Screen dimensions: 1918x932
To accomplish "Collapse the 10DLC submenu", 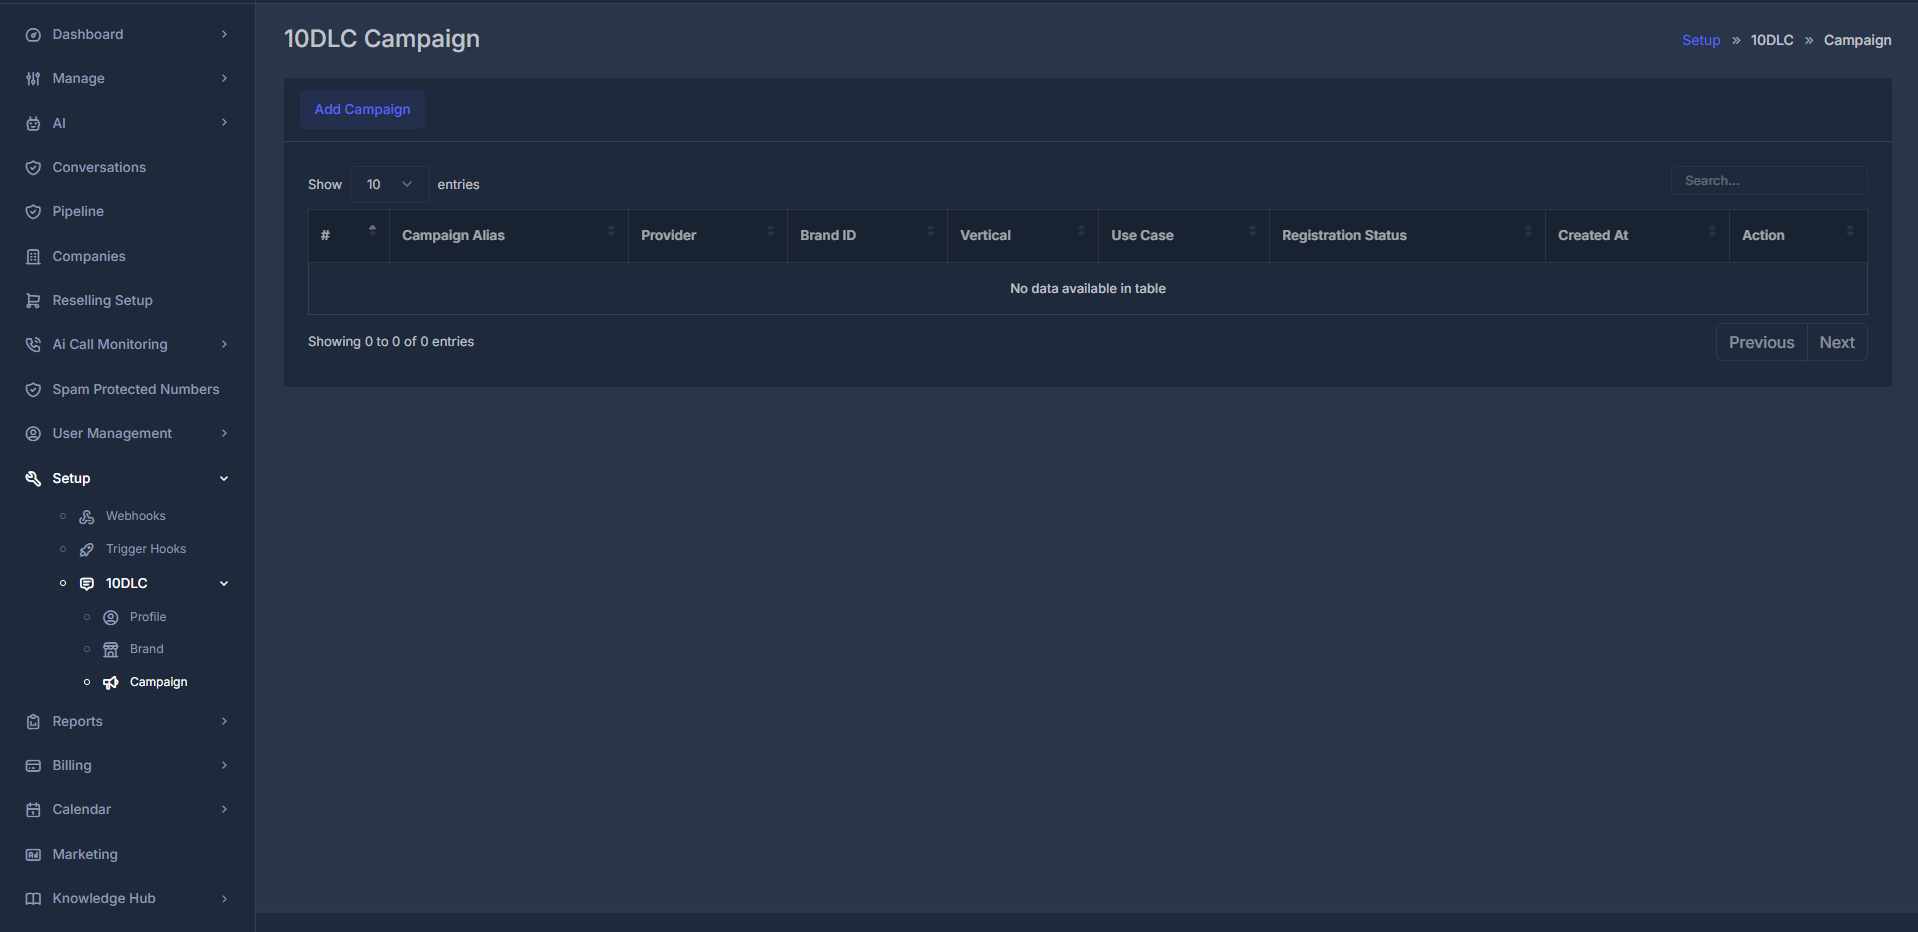I will 224,583.
